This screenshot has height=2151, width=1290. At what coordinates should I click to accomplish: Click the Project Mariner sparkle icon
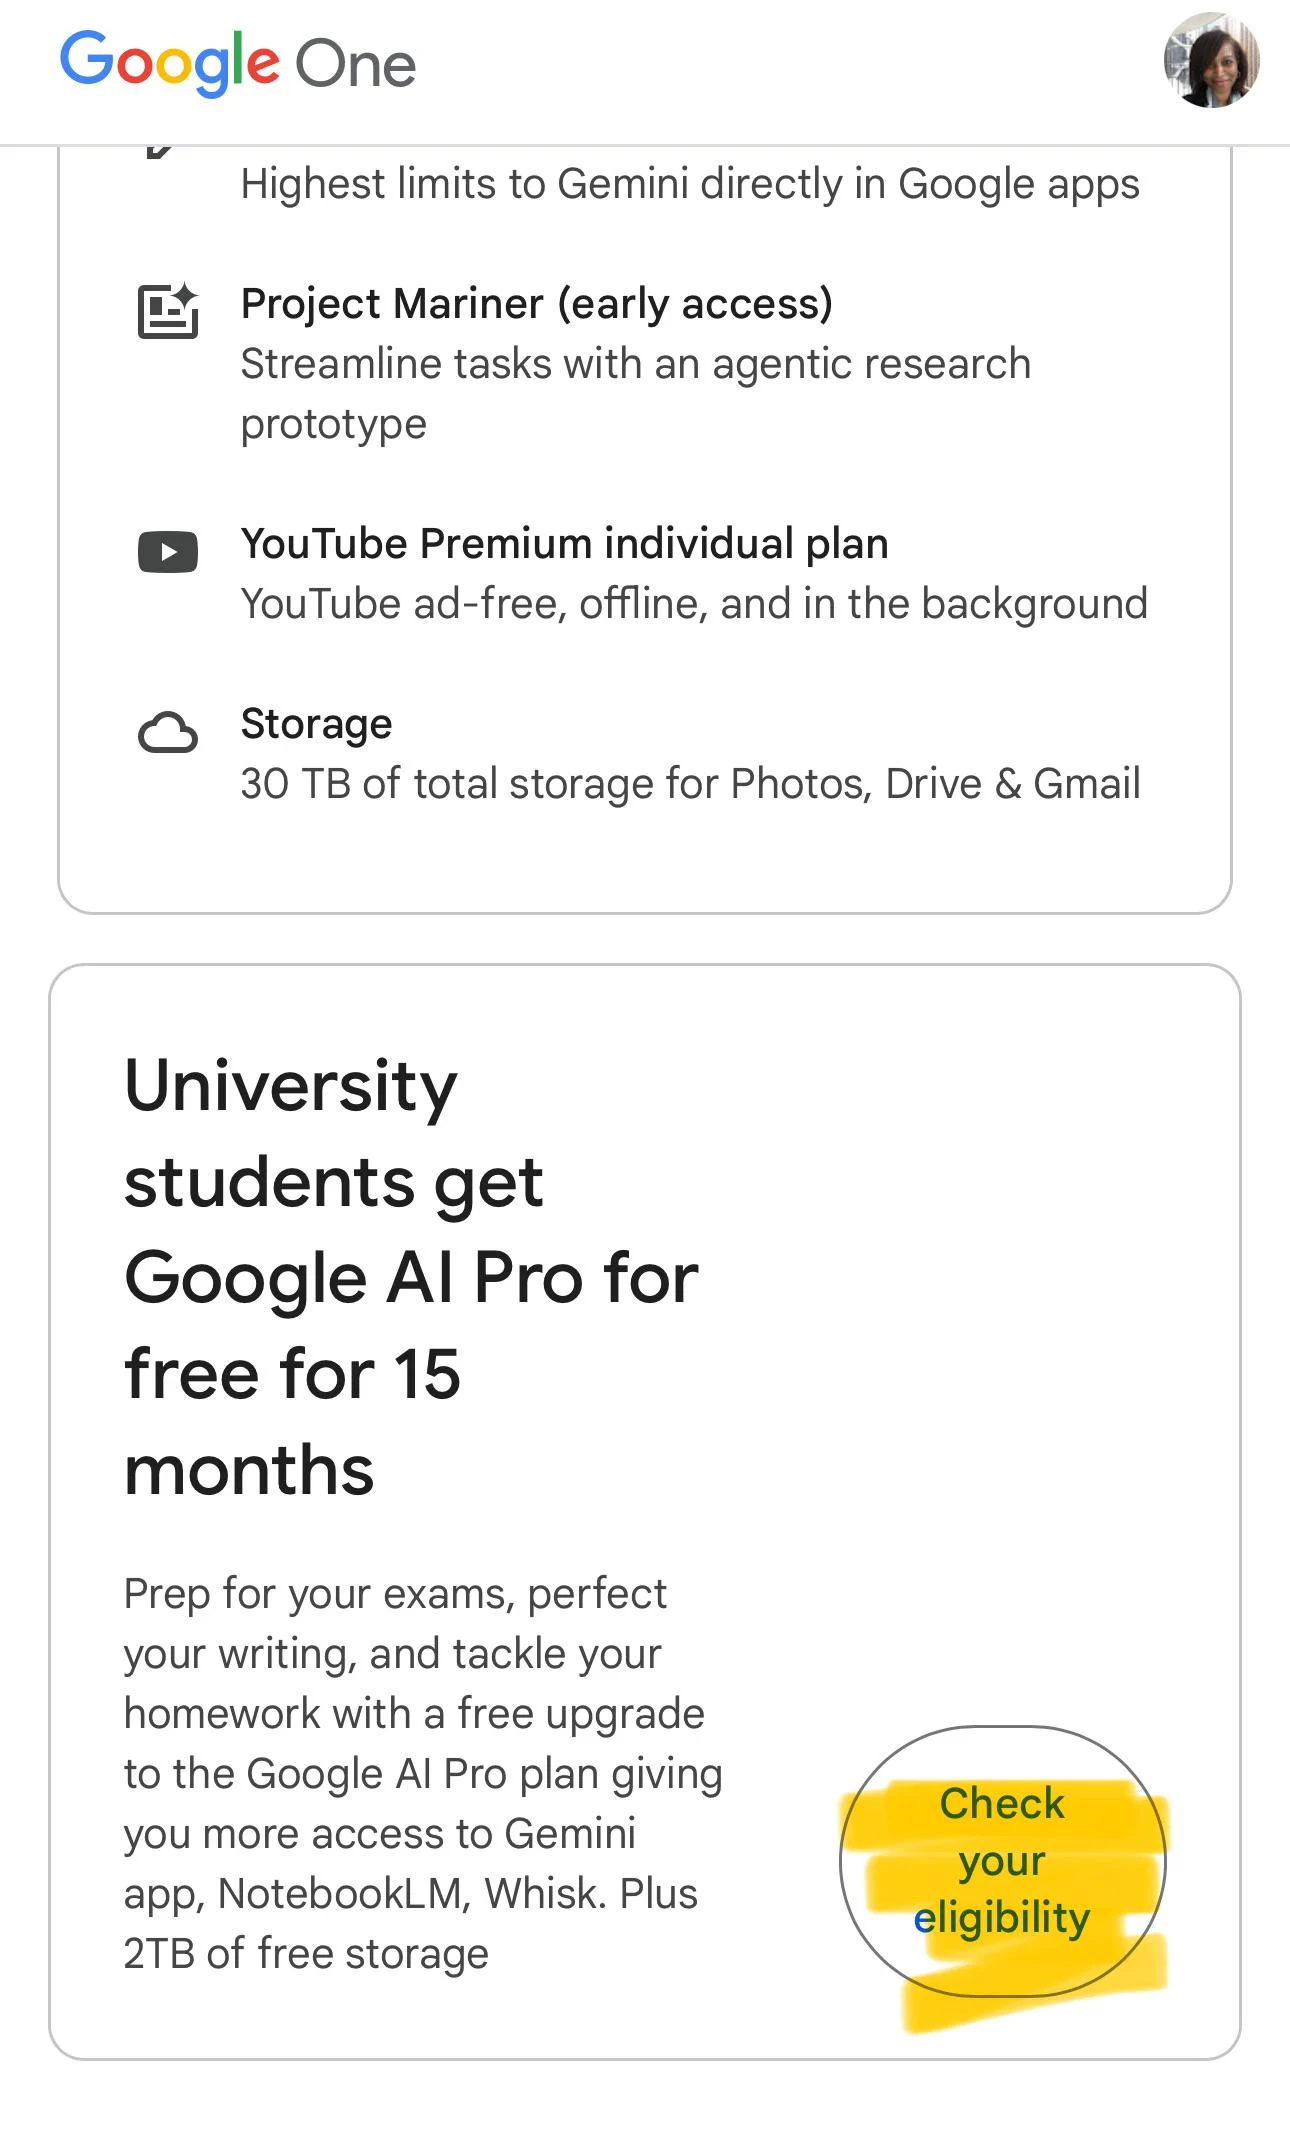tap(168, 311)
